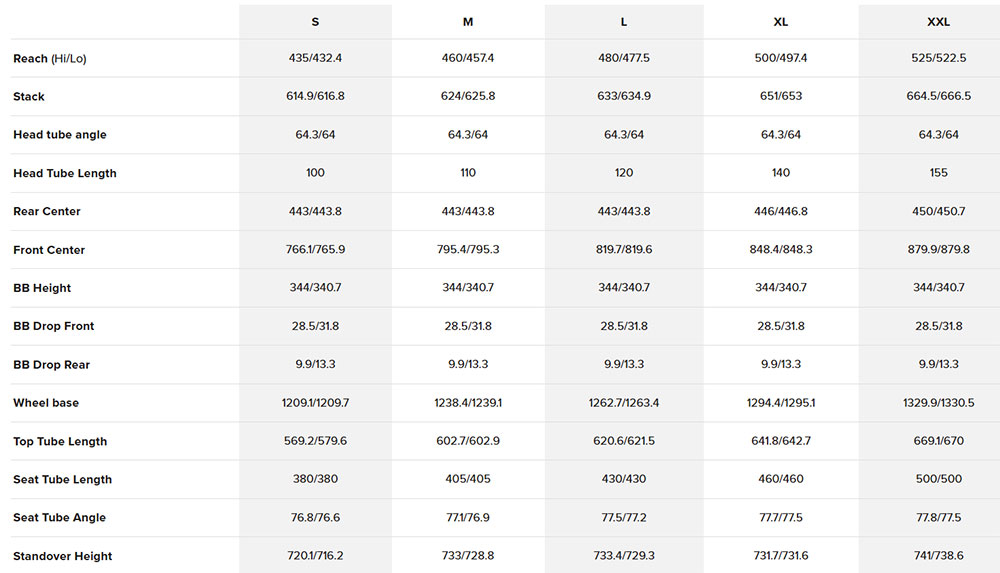
Task: Click the Reach (Hi/Lo) row label
Action: tap(50, 59)
